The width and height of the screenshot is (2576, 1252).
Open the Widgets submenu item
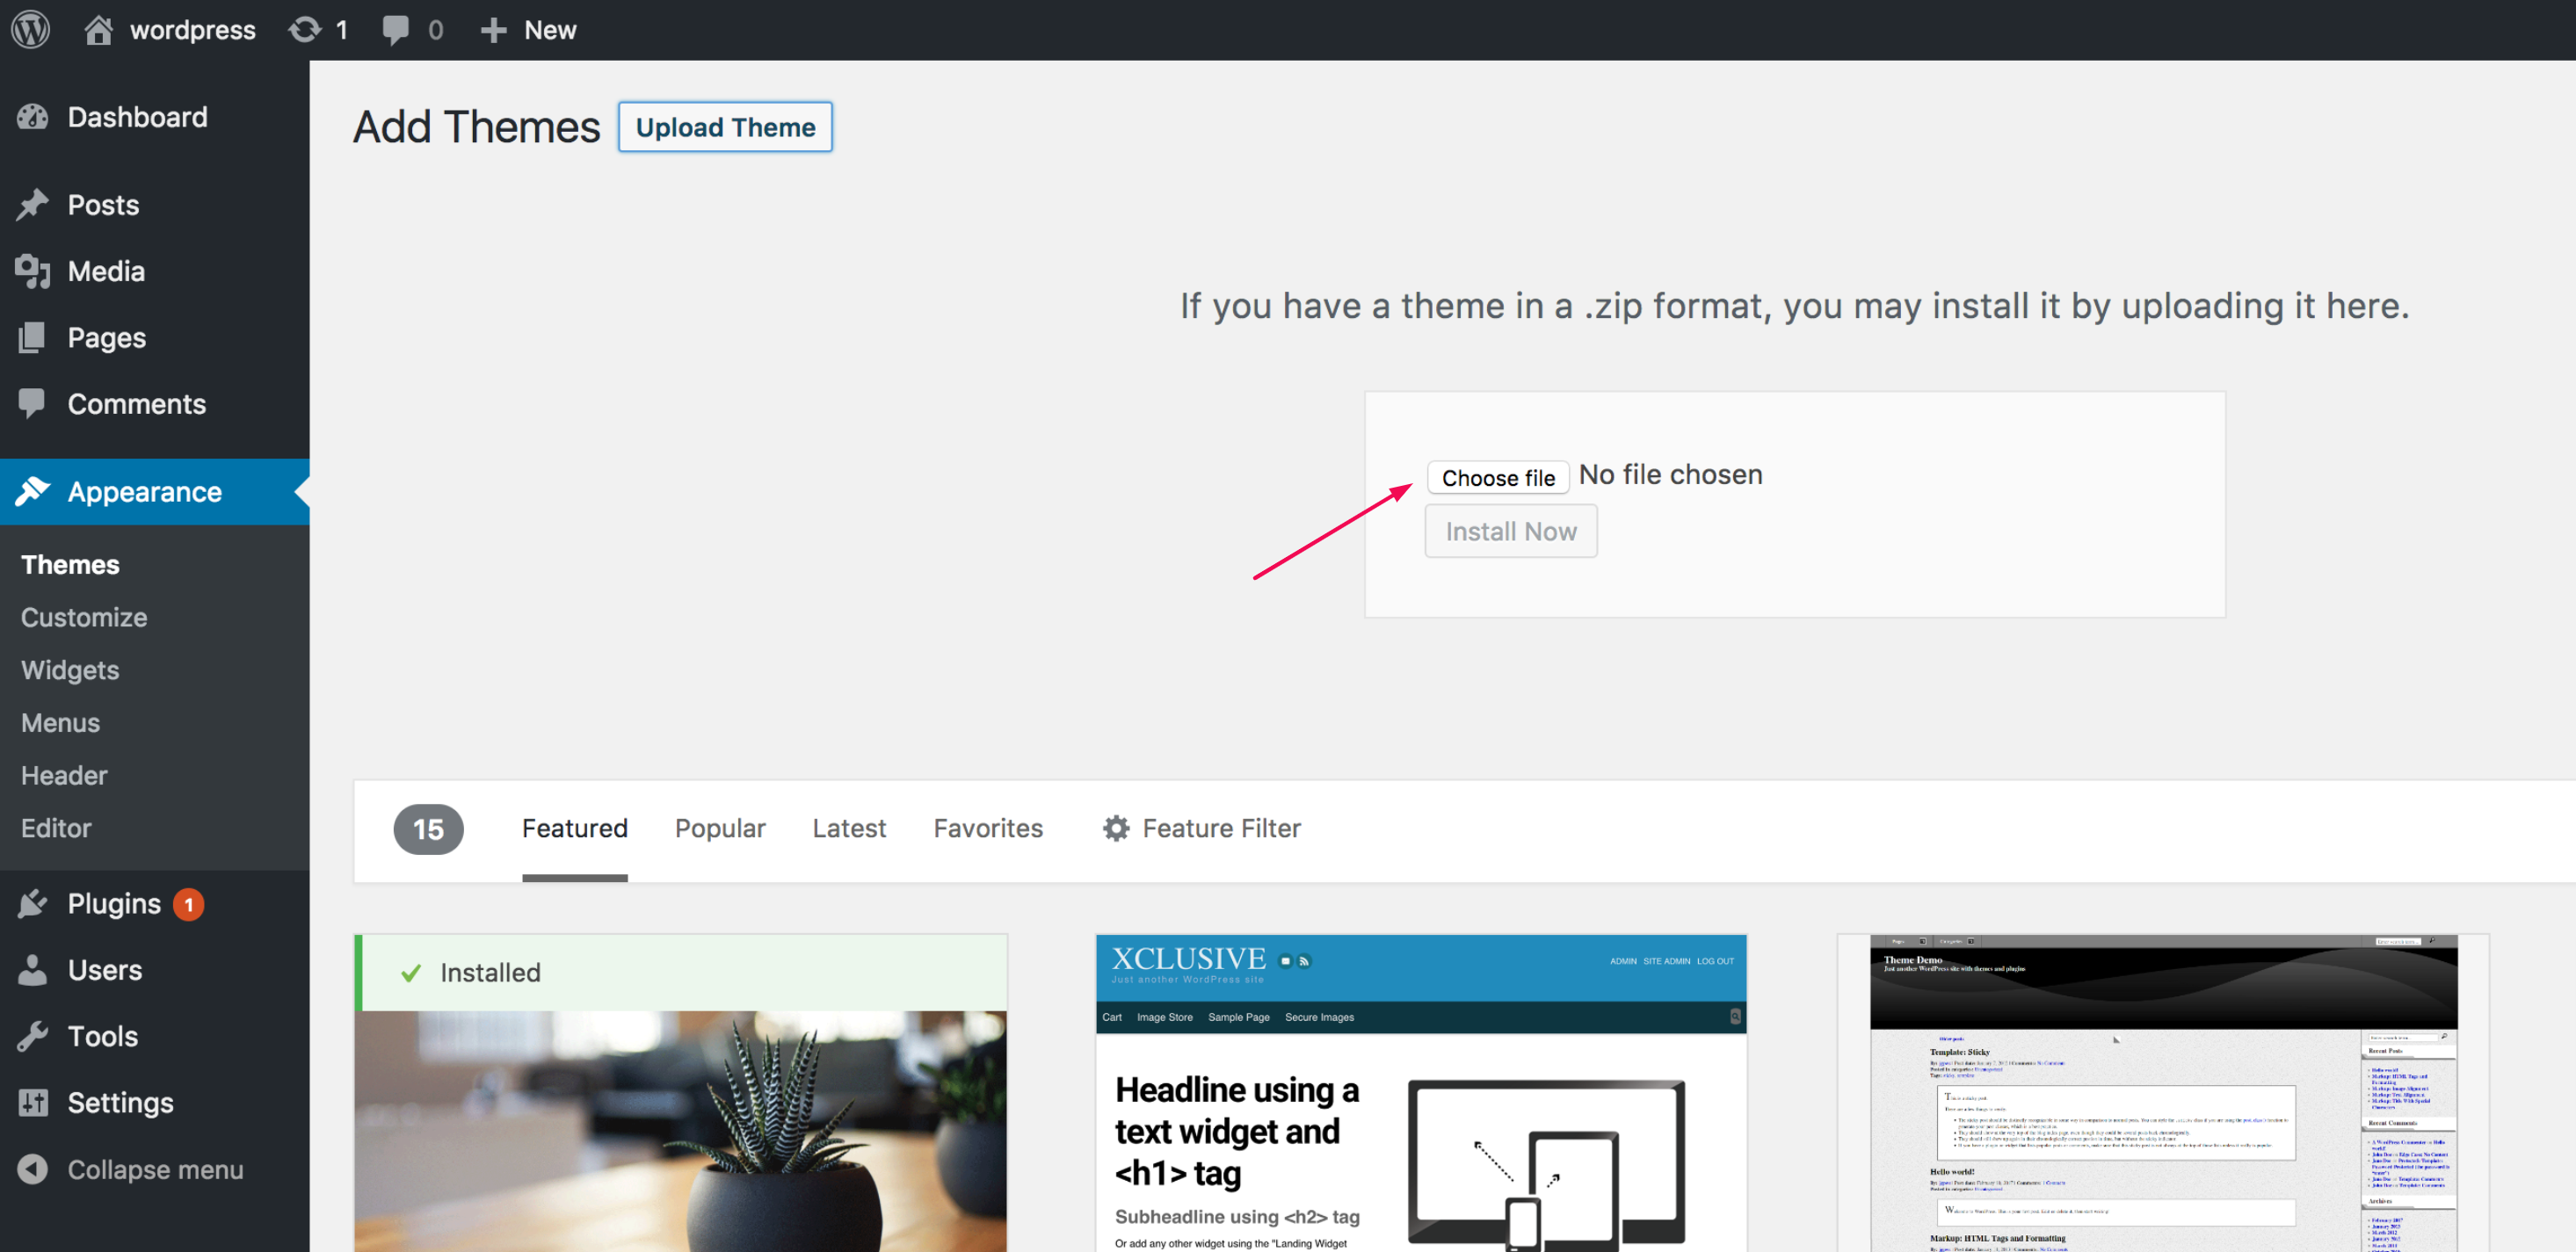pyautogui.click(x=70, y=670)
